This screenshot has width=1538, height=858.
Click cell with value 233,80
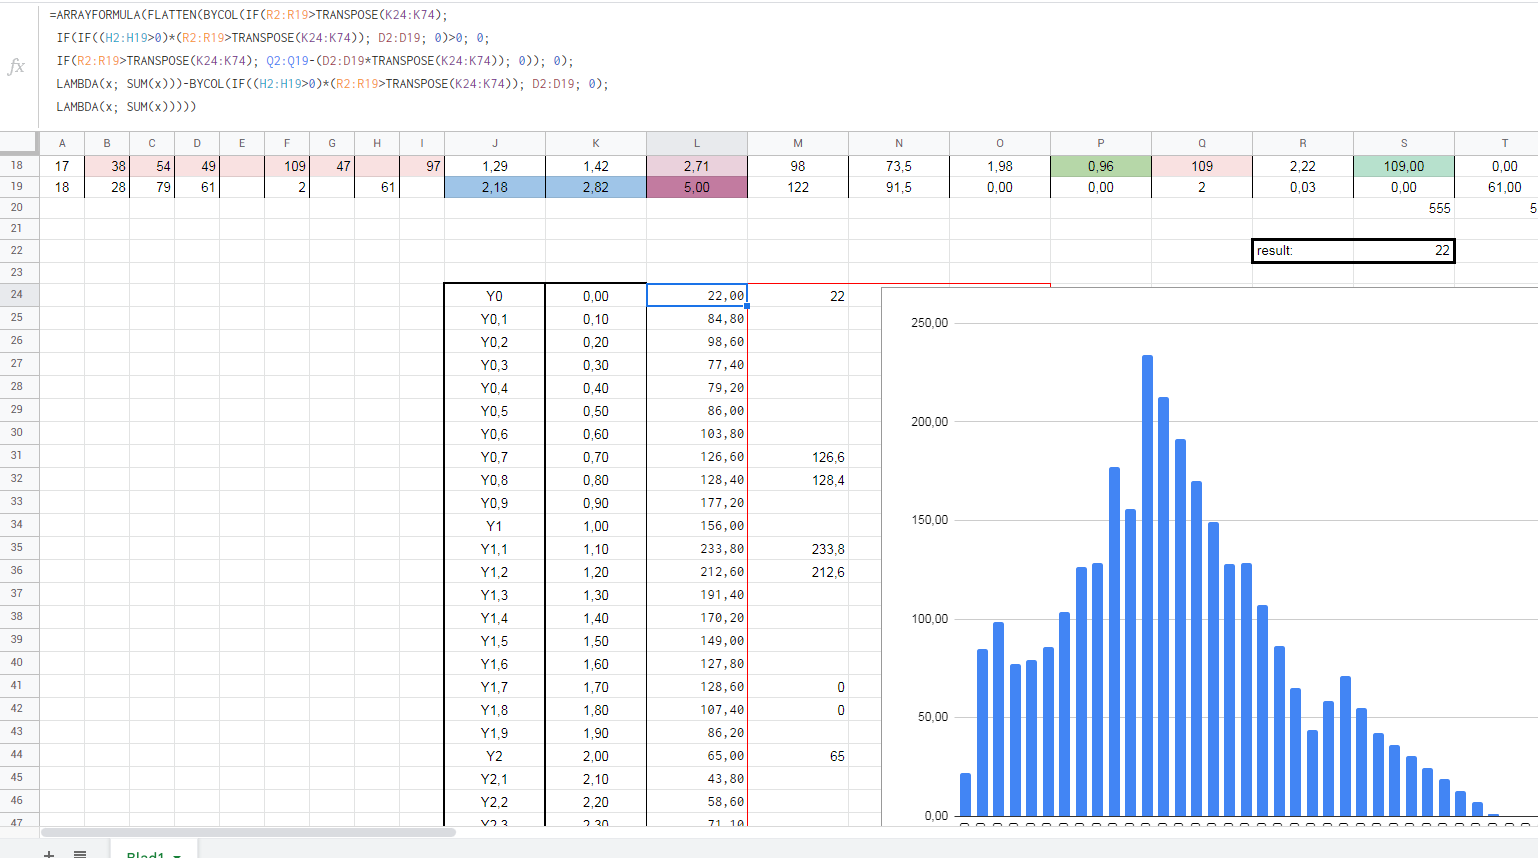point(697,549)
